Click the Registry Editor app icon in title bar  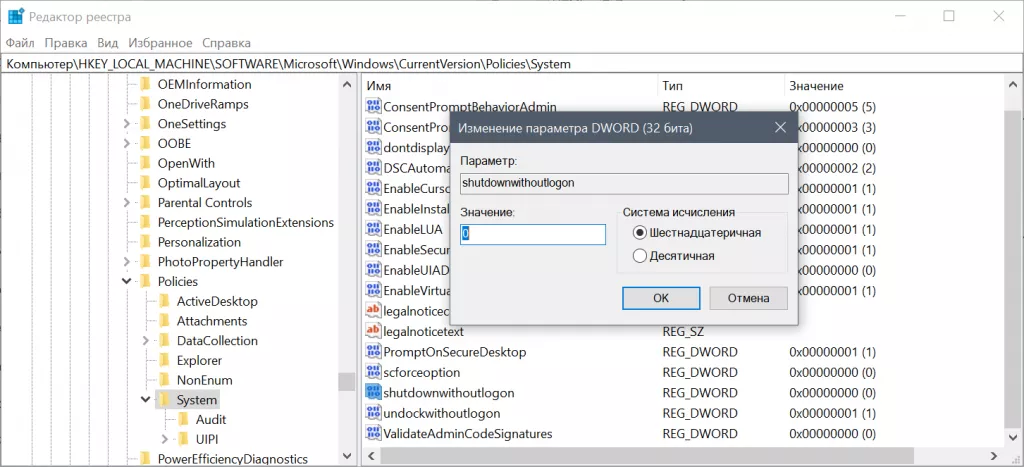click(x=16, y=17)
